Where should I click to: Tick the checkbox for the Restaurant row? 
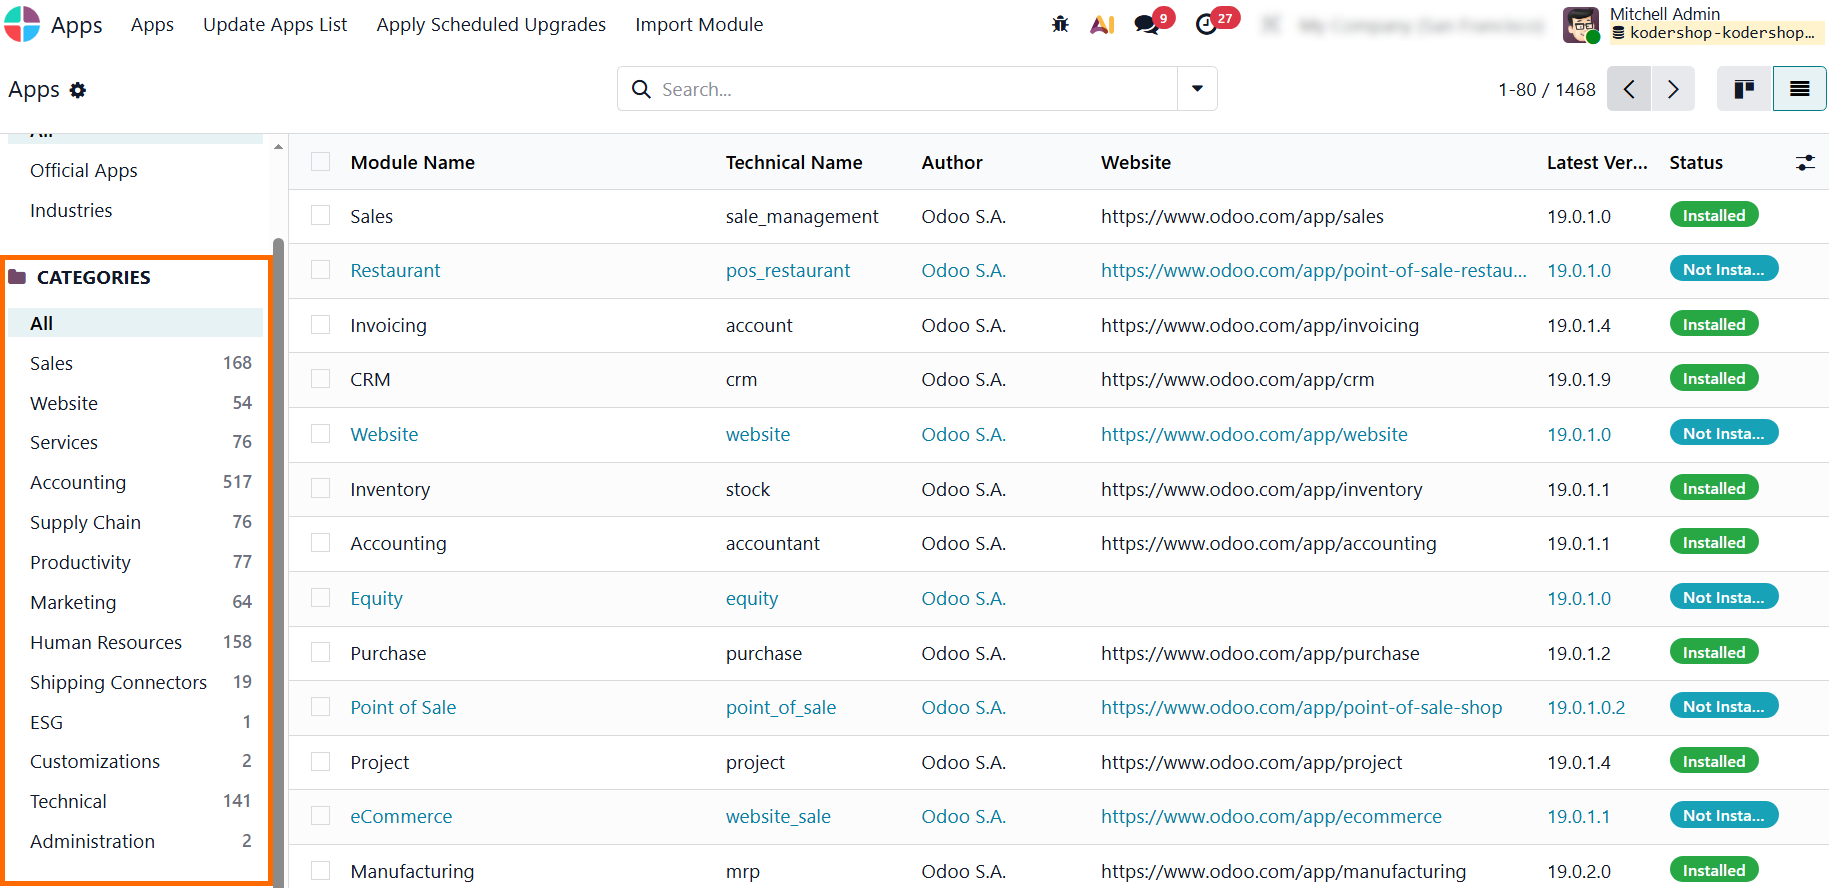point(320,270)
